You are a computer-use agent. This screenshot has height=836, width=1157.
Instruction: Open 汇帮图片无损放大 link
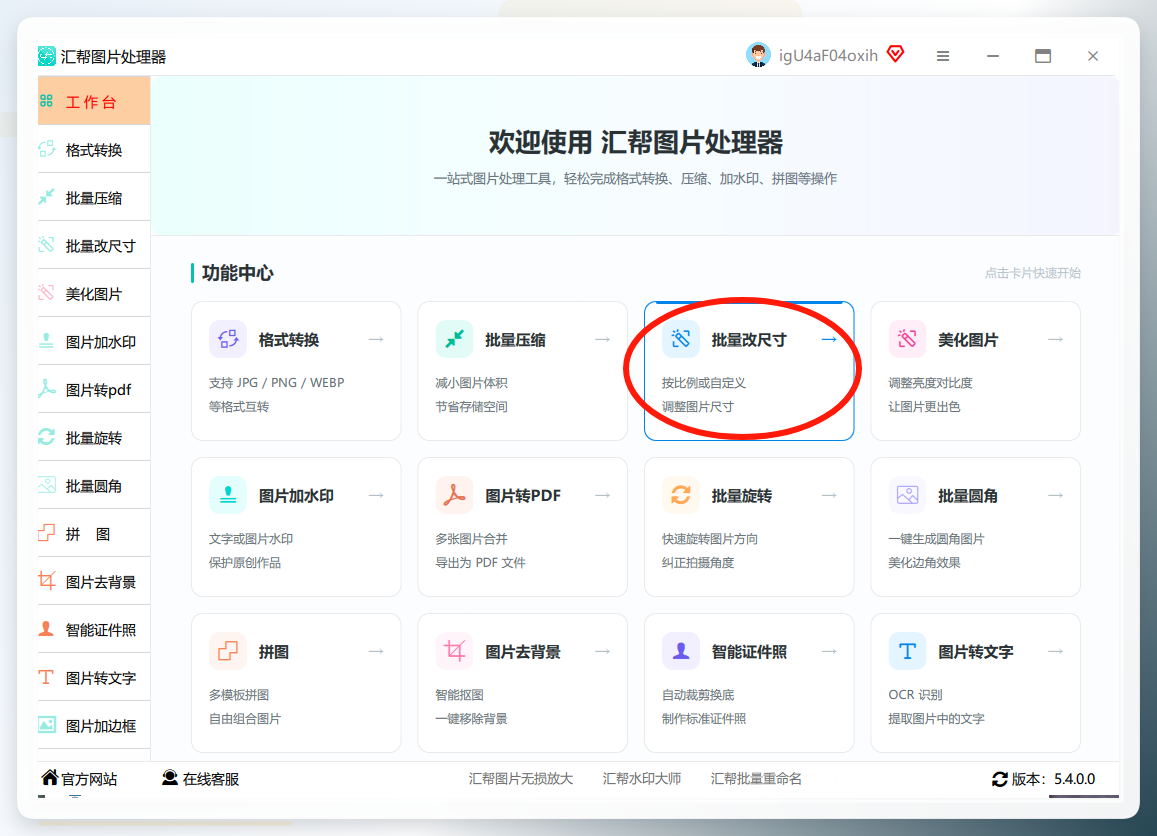(x=521, y=778)
